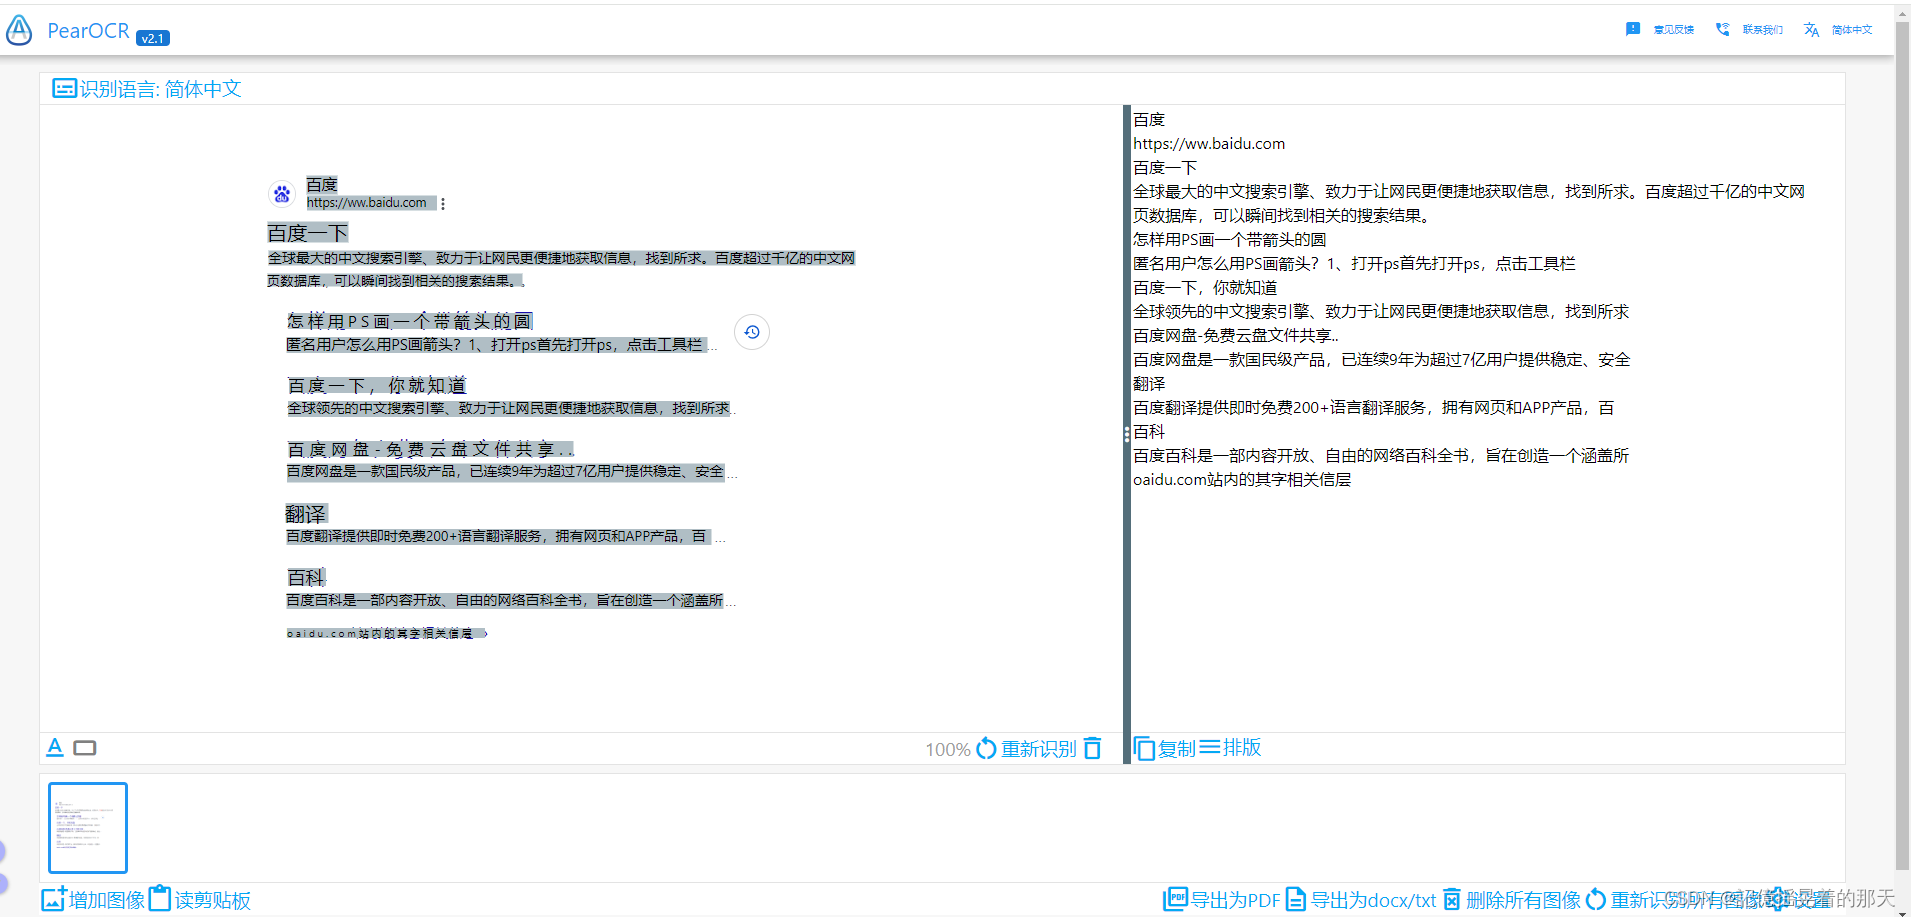Click the v2.1 version badge
Screen dimensions: 1911x917
point(153,38)
